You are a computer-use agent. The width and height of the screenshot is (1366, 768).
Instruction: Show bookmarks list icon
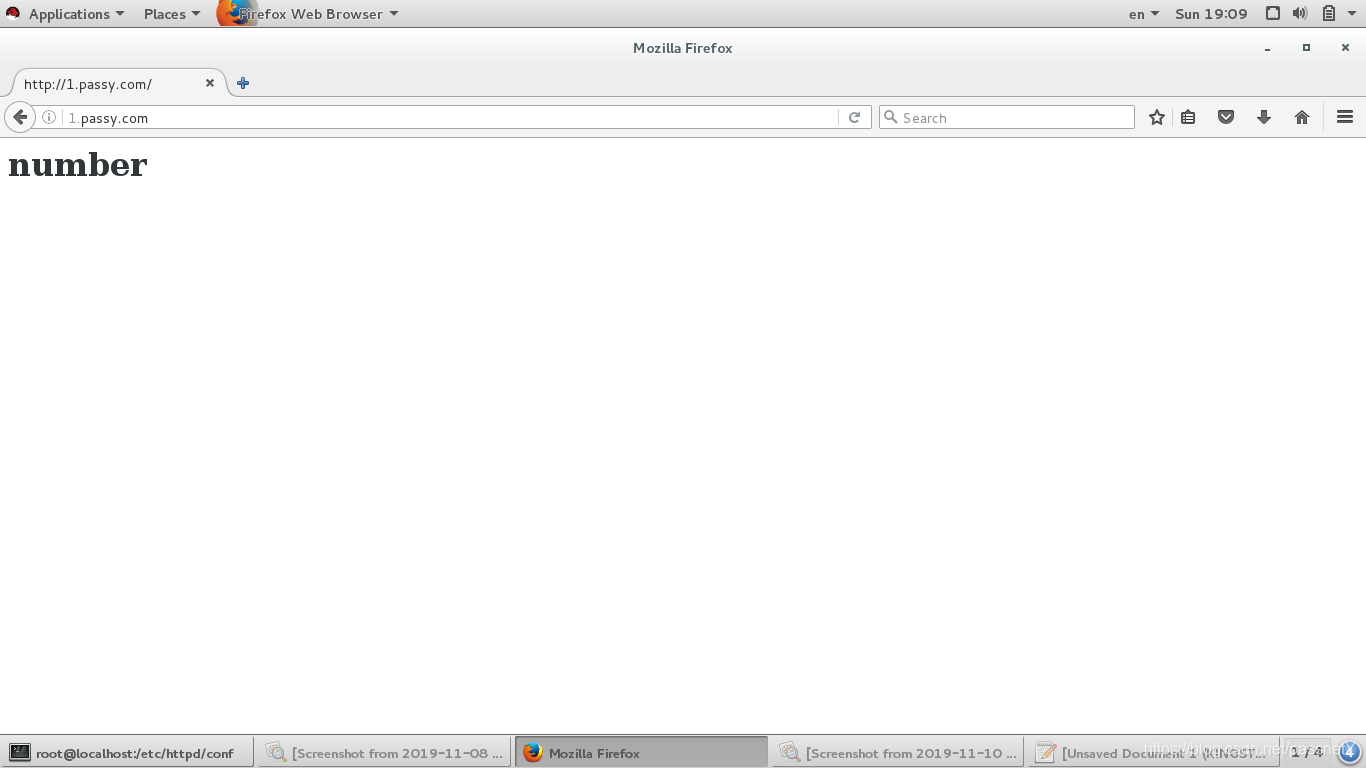point(1188,117)
